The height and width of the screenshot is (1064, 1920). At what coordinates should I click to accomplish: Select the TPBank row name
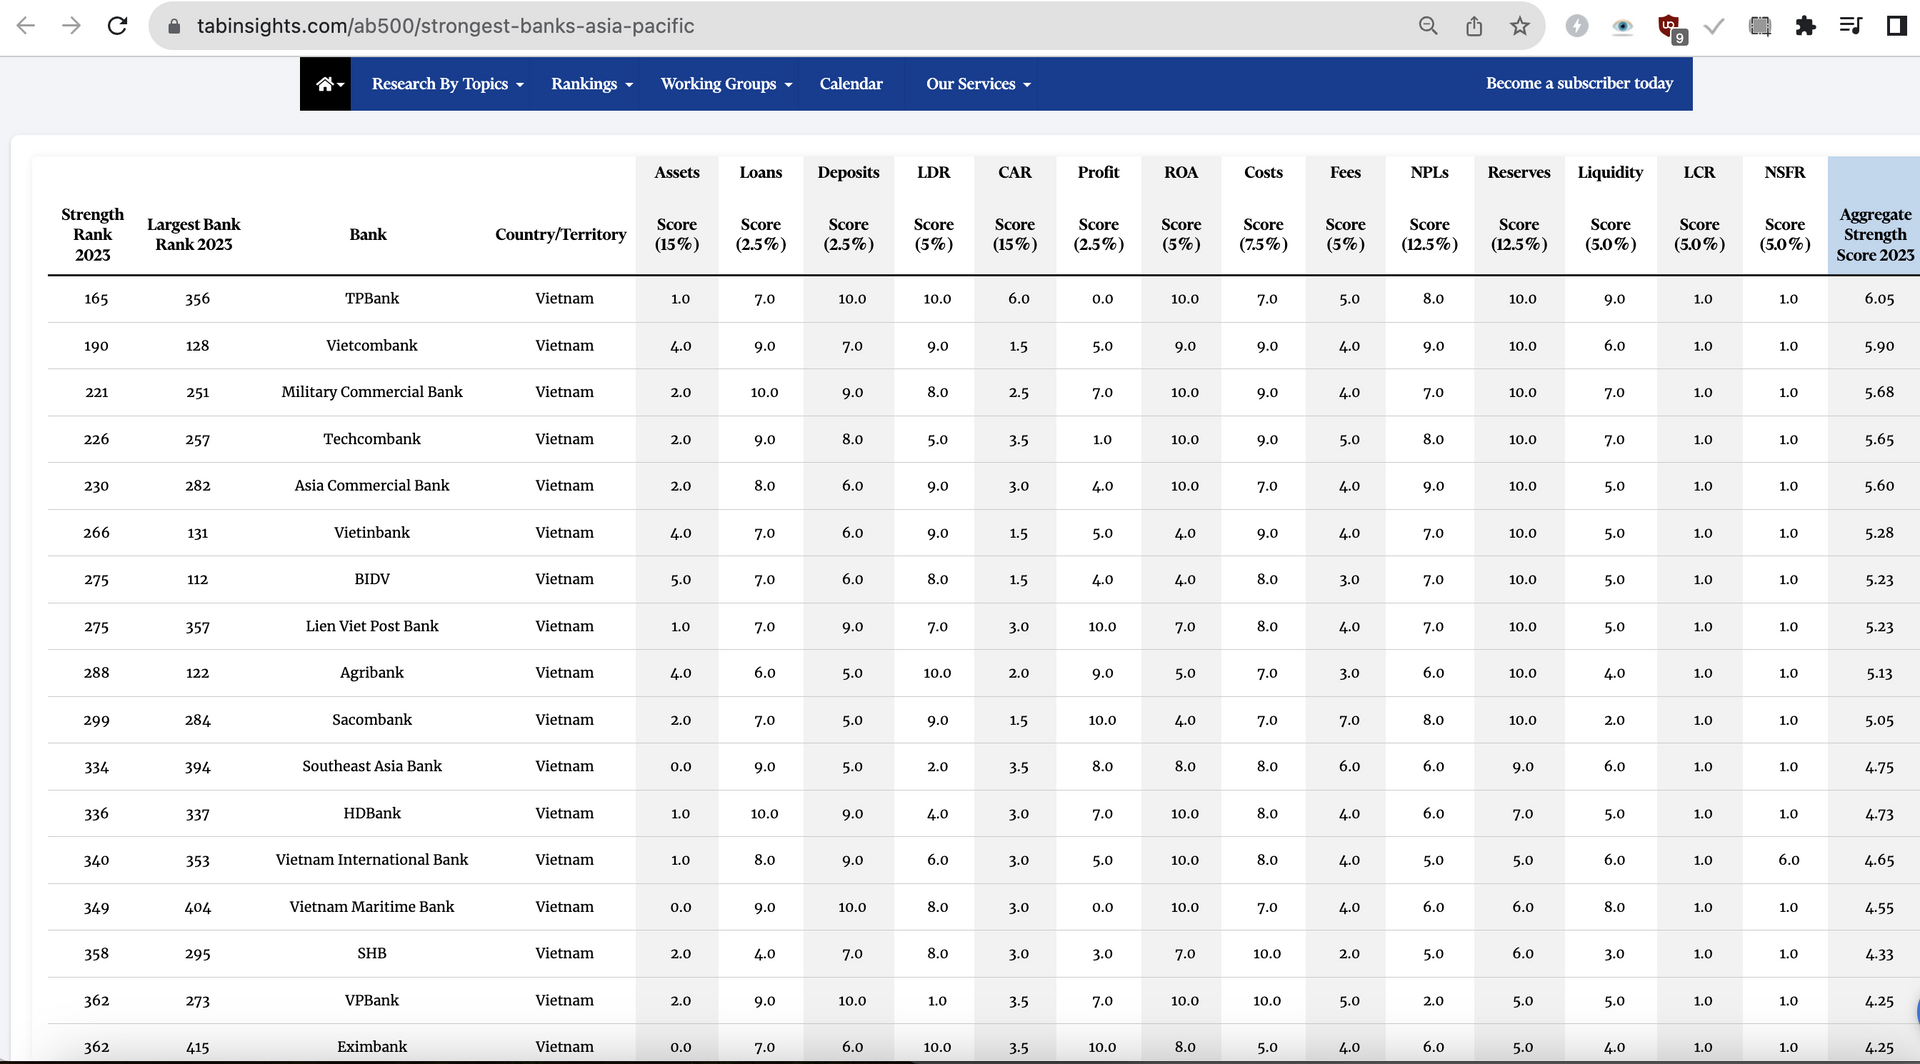pos(372,298)
